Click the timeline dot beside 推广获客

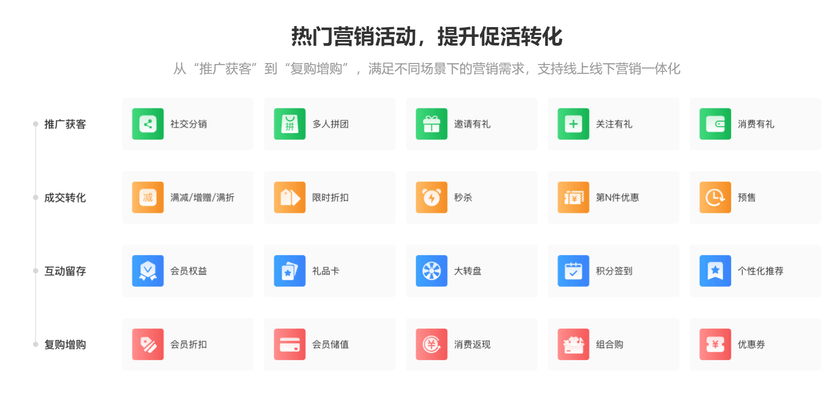coord(36,124)
